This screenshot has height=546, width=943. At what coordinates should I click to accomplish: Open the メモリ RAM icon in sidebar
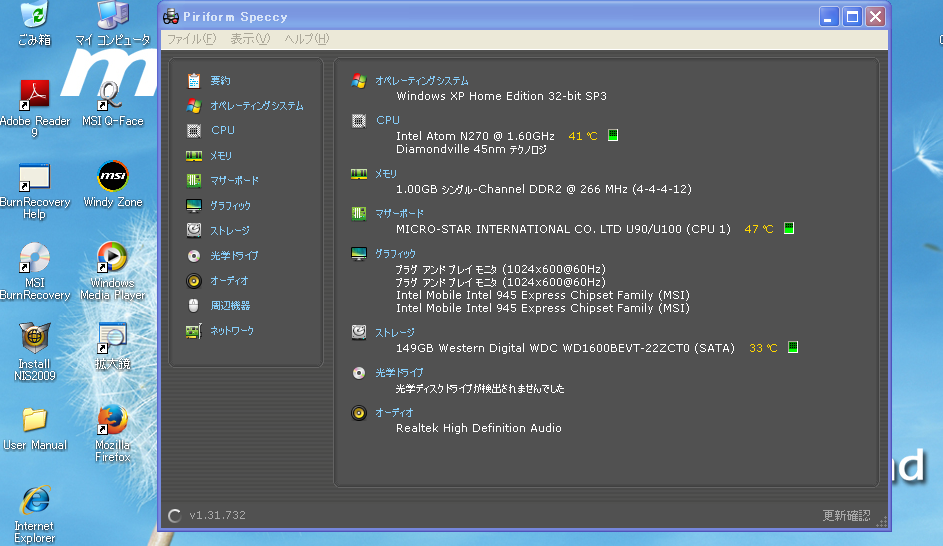point(194,156)
